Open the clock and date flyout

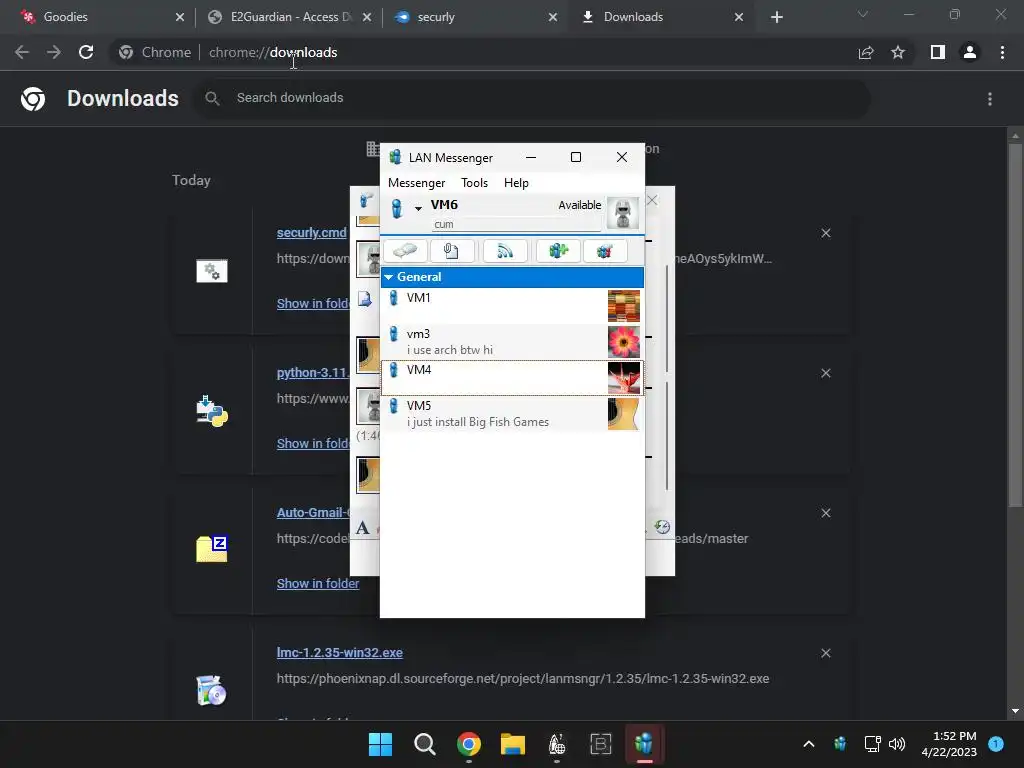point(950,744)
